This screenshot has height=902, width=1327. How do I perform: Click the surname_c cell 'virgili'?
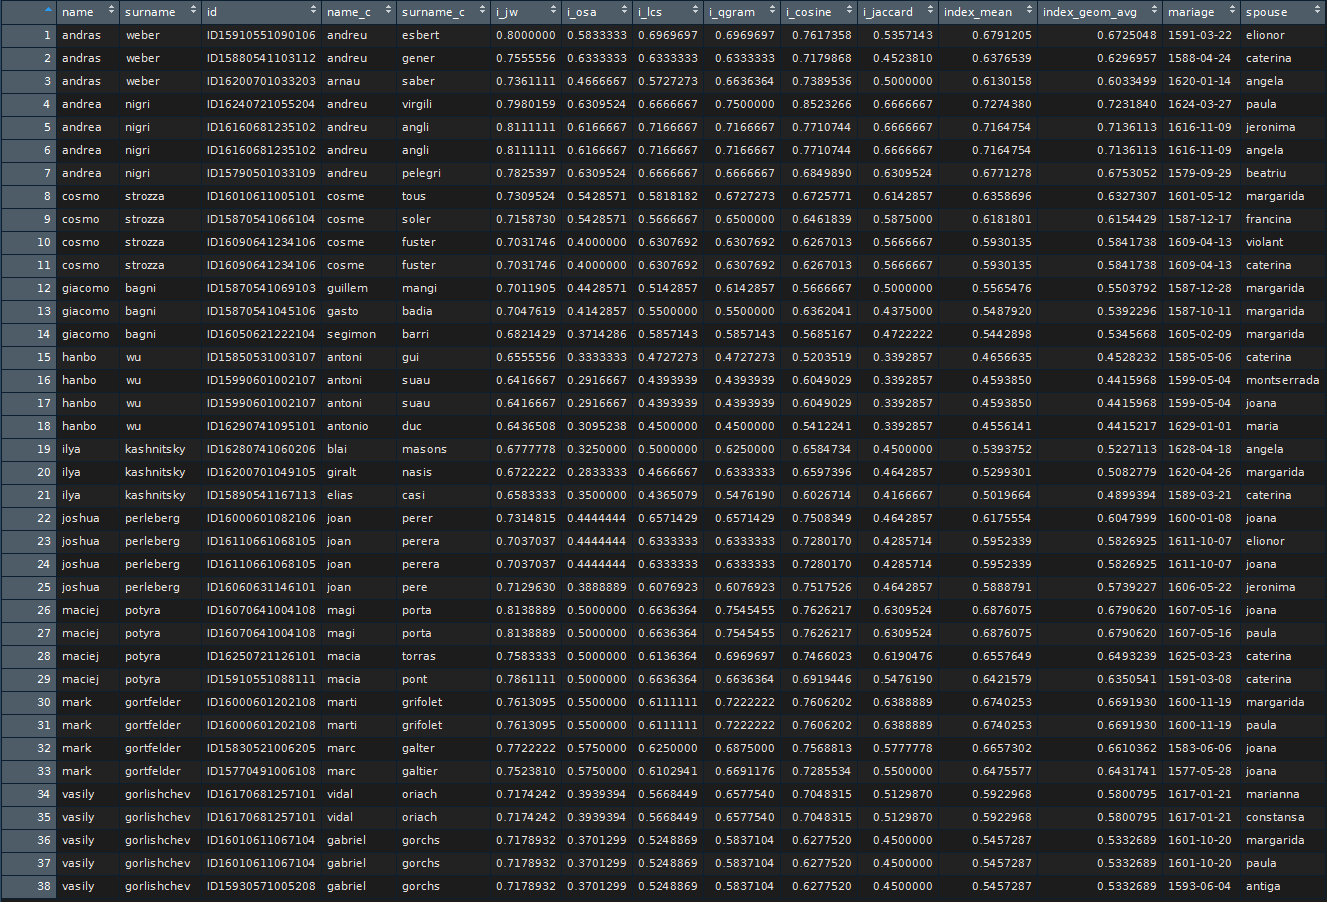click(x=417, y=104)
